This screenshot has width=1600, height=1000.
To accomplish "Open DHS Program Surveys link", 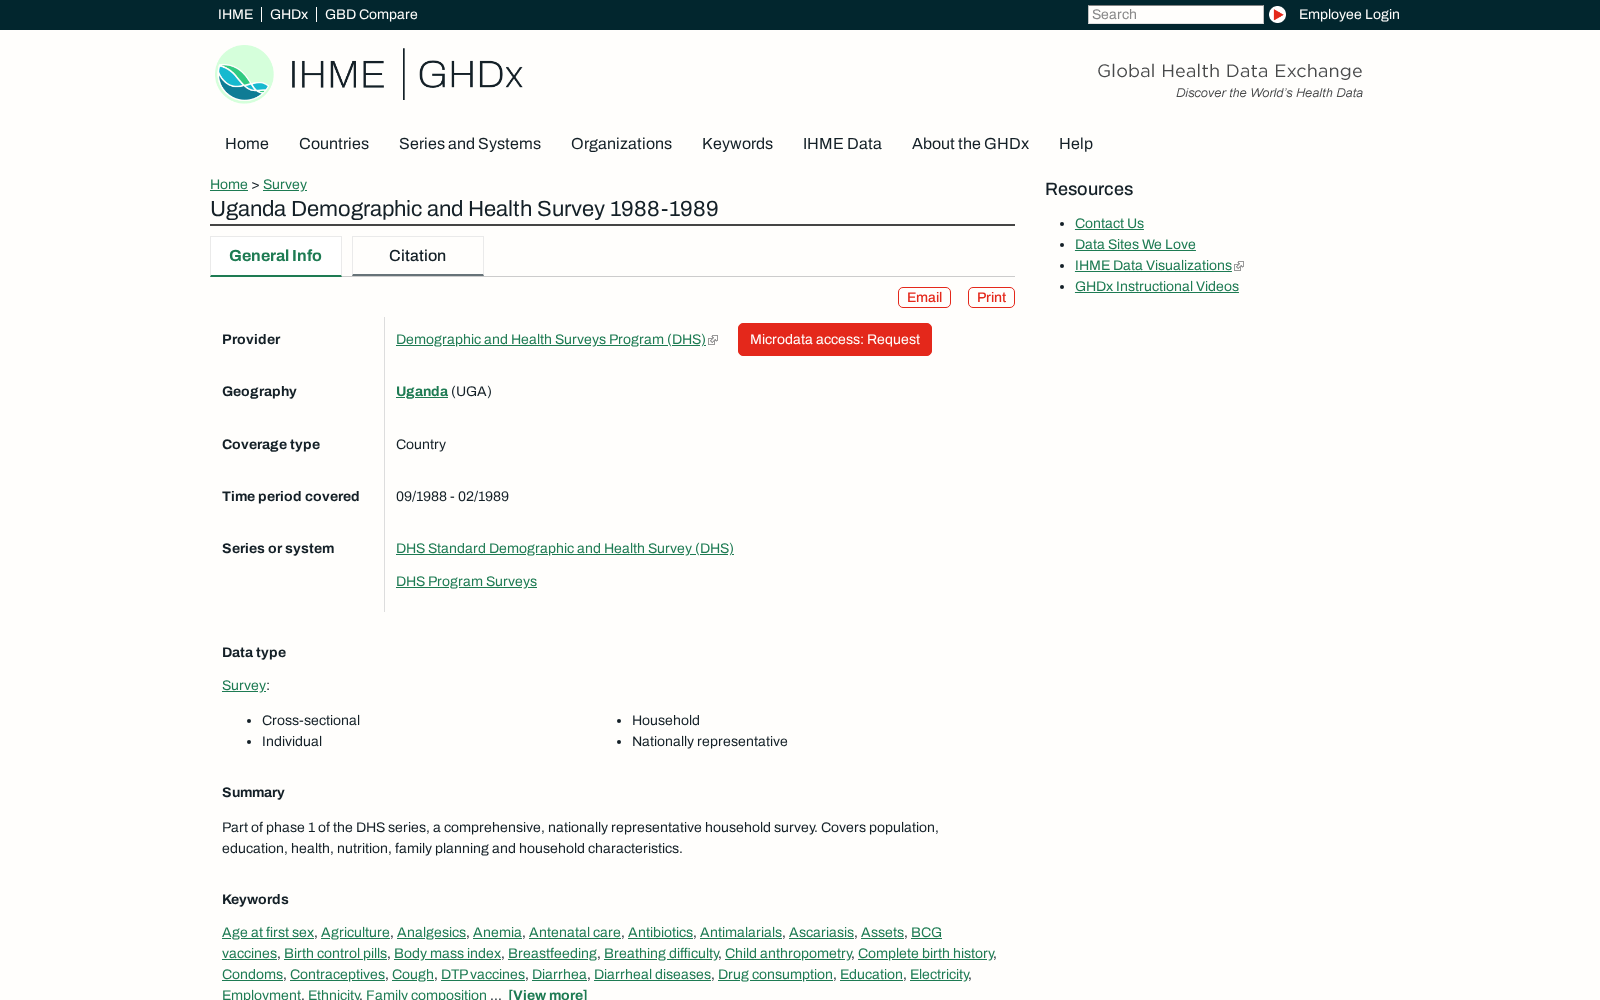I will pyautogui.click(x=466, y=581).
